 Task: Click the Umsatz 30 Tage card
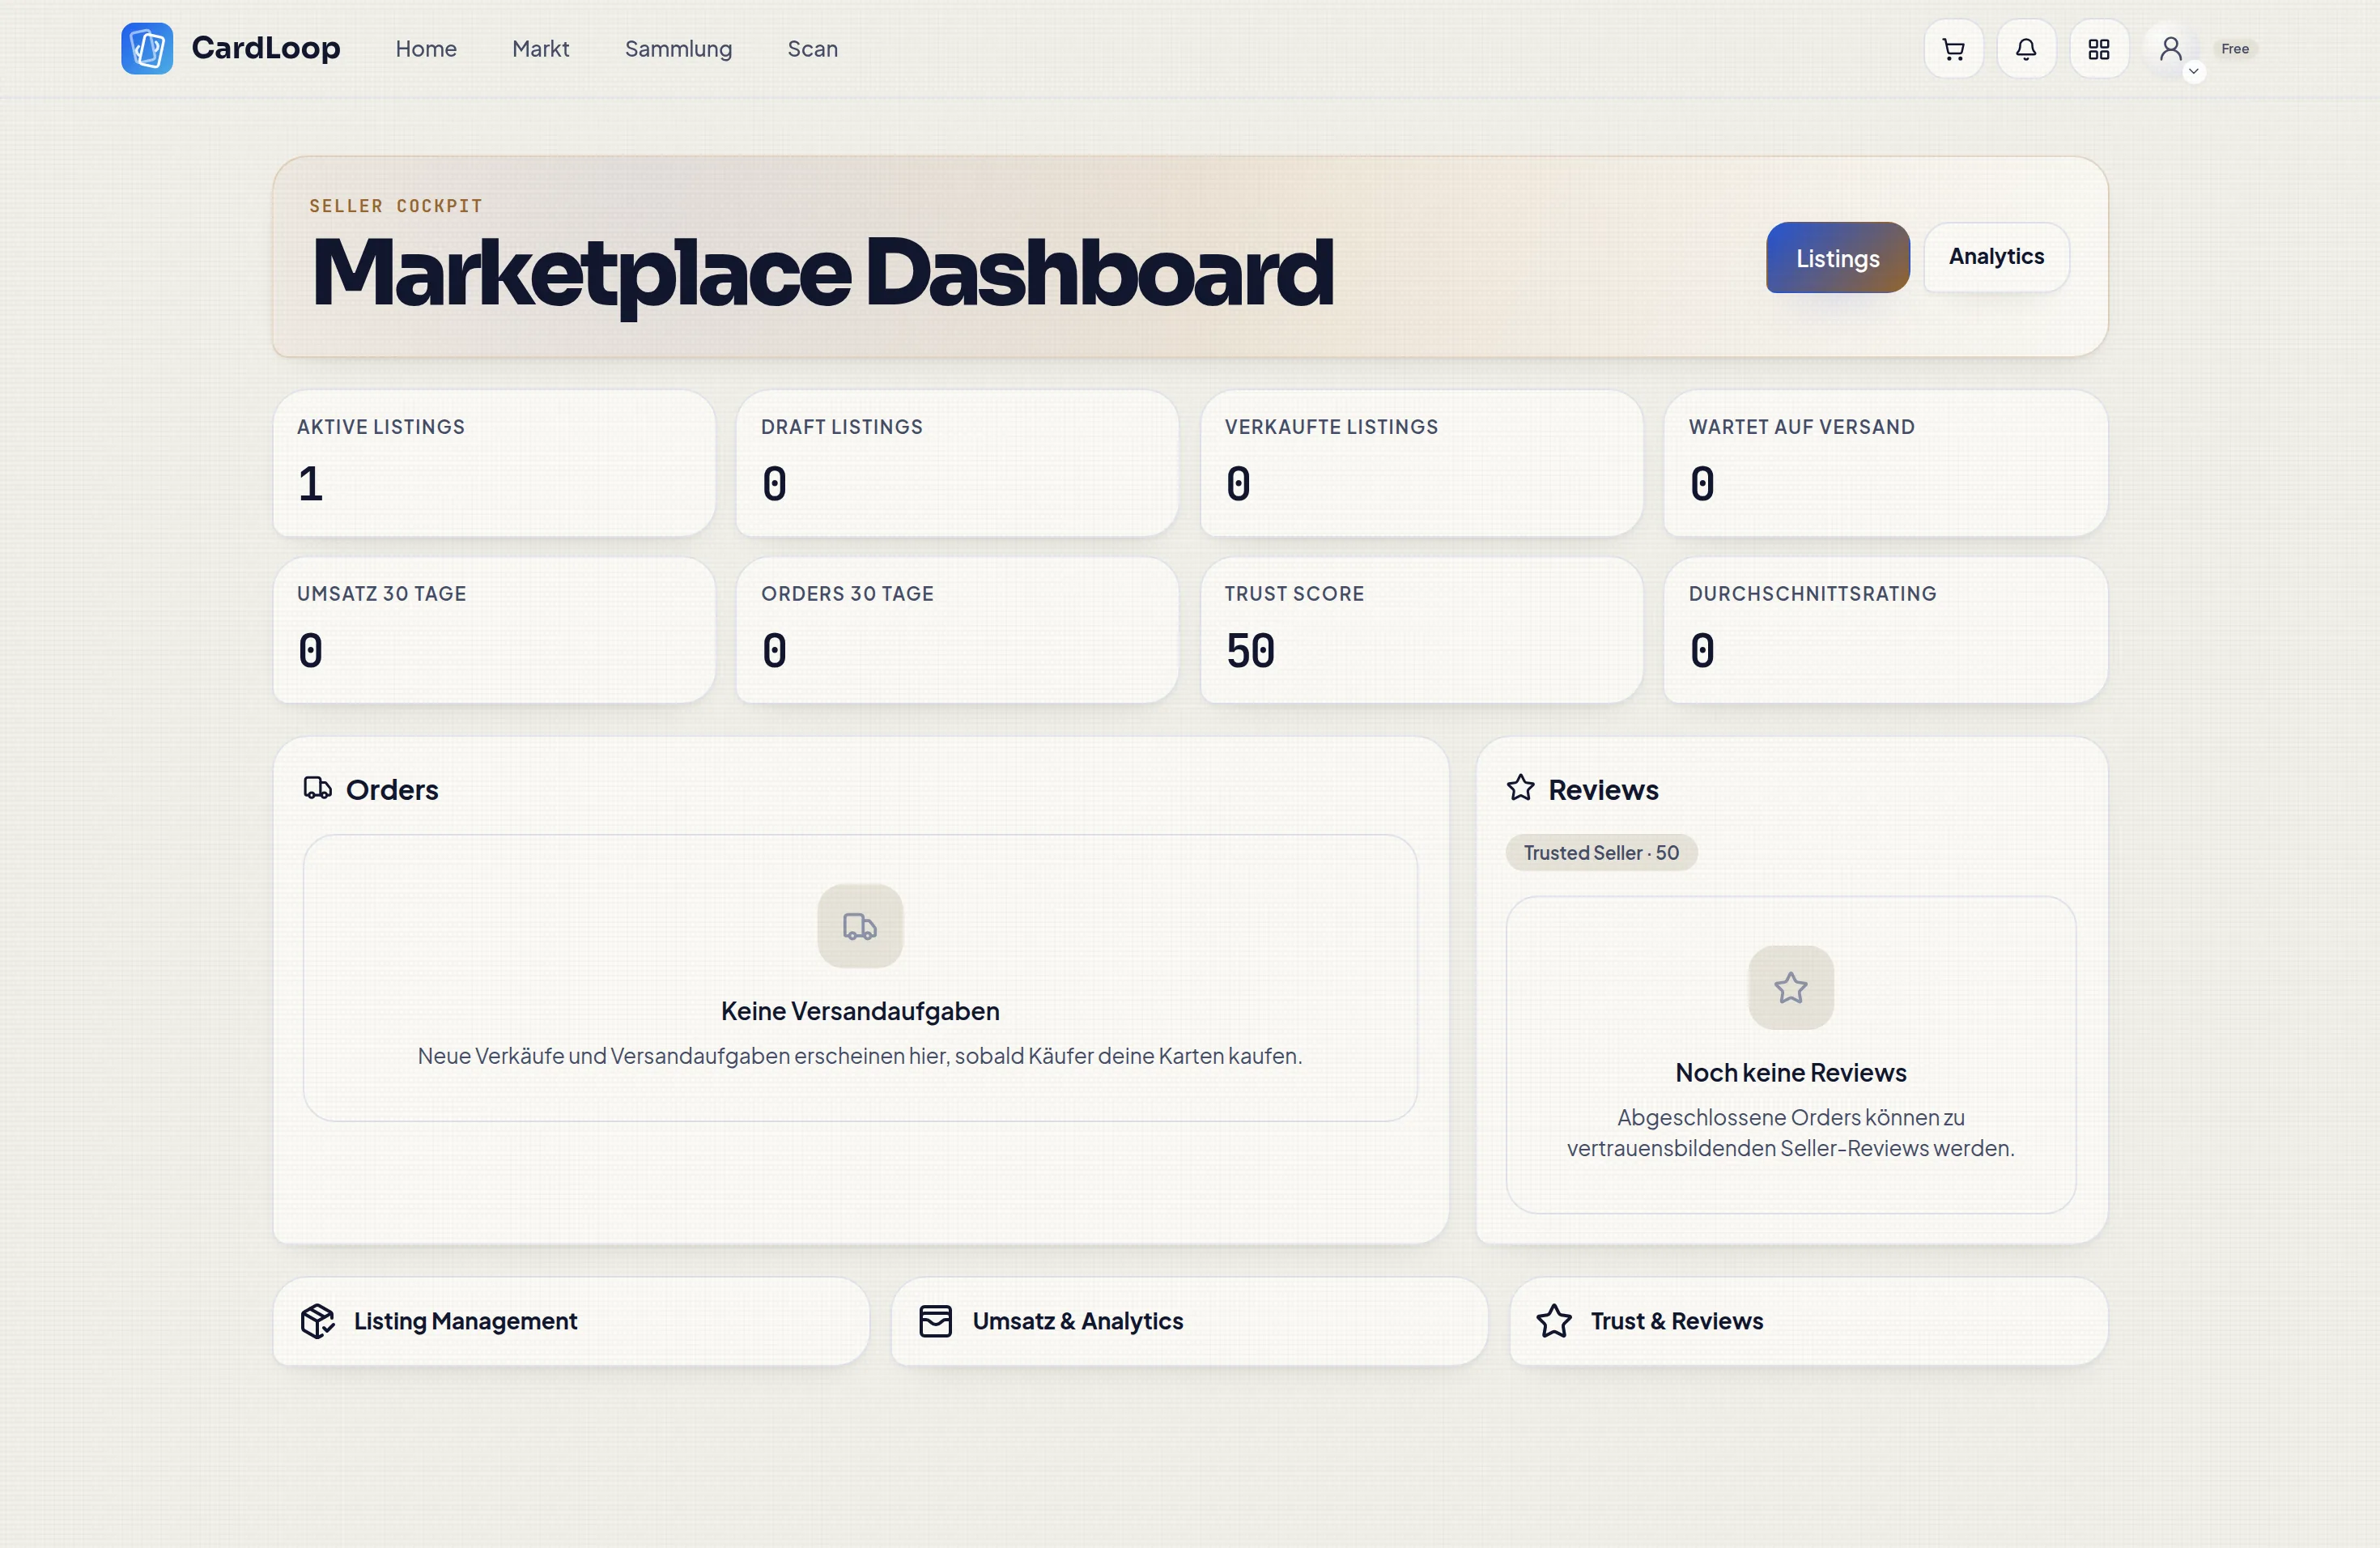[494, 630]
